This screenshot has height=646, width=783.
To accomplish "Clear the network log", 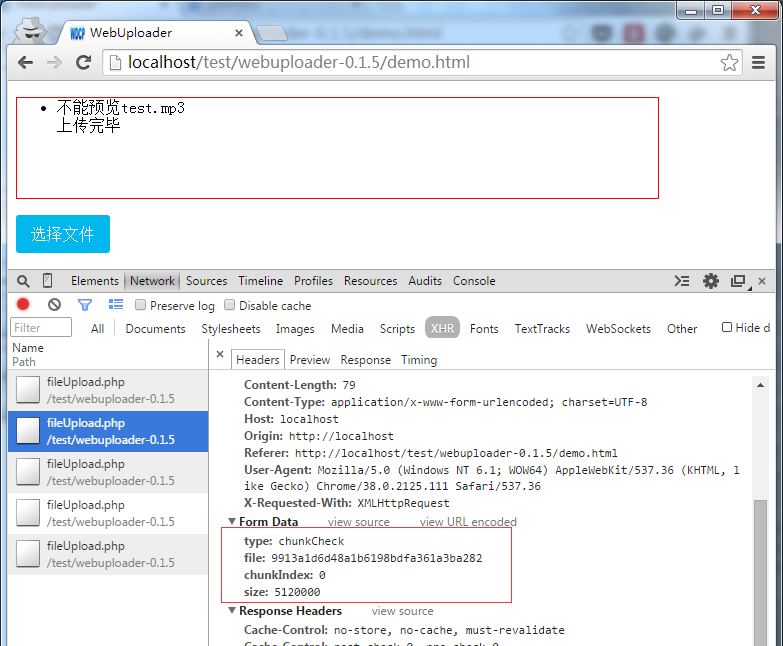I will [x=54, y=304].
